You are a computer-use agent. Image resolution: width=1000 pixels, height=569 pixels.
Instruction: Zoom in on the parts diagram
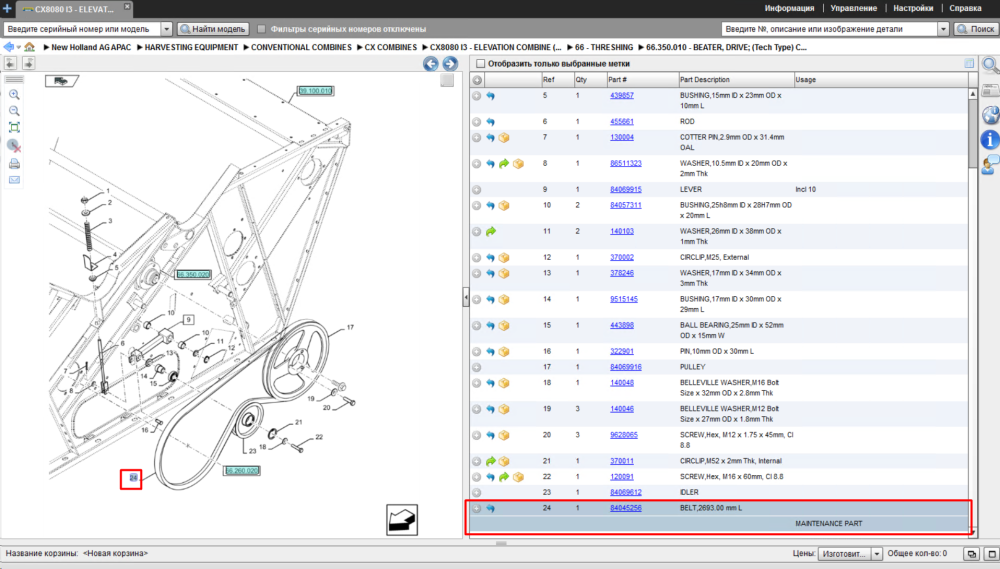click(14, 95)
